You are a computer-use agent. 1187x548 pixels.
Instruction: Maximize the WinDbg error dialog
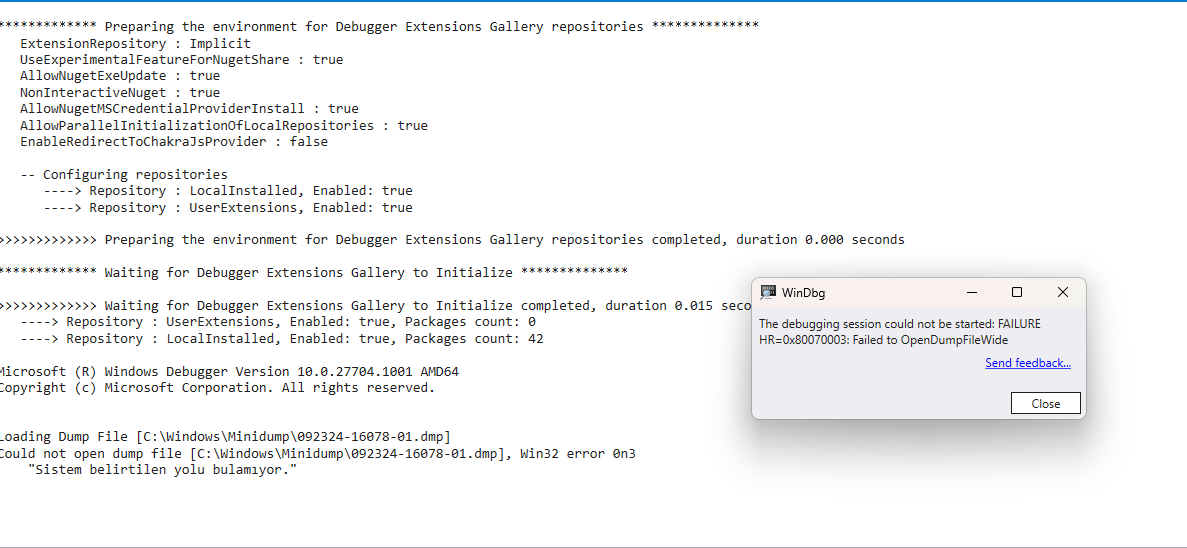(1017, 292)
